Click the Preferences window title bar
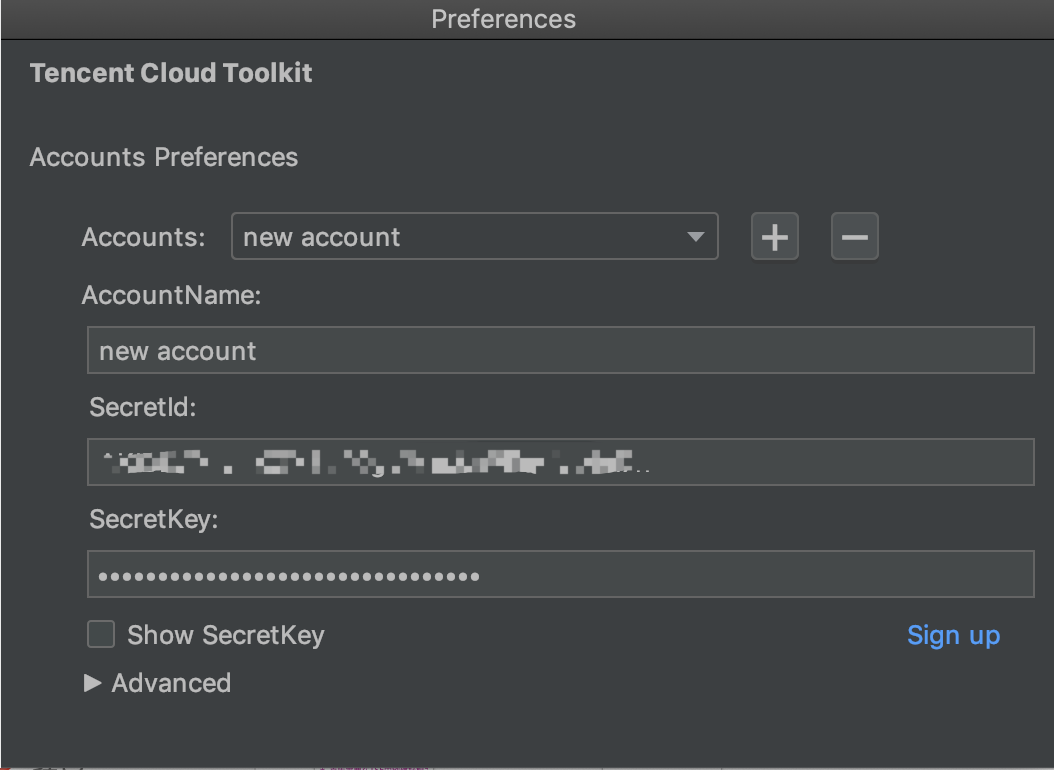Viewport: 1054px width, 770px height. coord(503,19)
